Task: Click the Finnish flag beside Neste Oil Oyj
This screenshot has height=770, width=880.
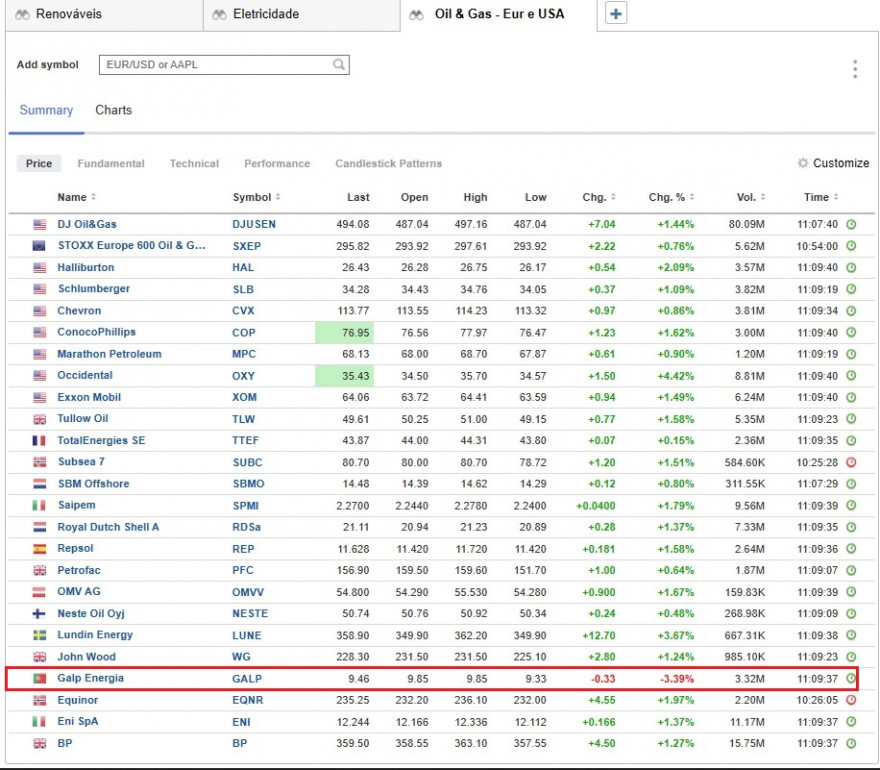Action: click(39, 614)
